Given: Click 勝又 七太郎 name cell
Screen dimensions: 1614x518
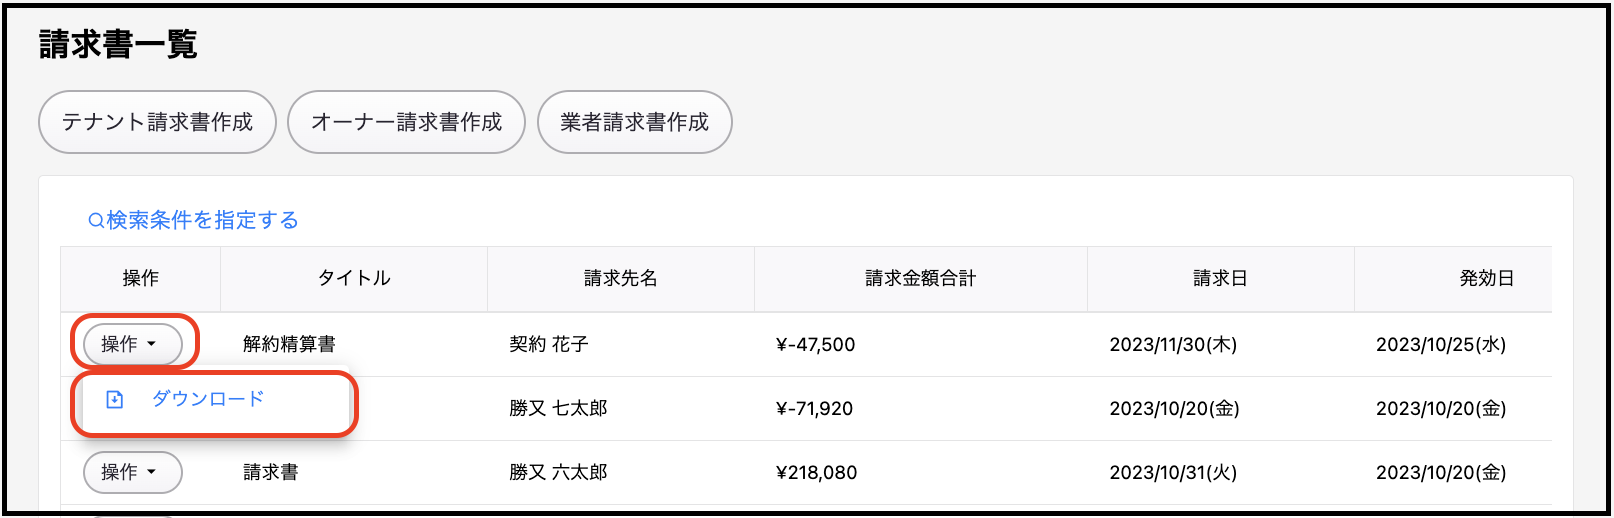Looking at the screenshot, I should 558,409.
